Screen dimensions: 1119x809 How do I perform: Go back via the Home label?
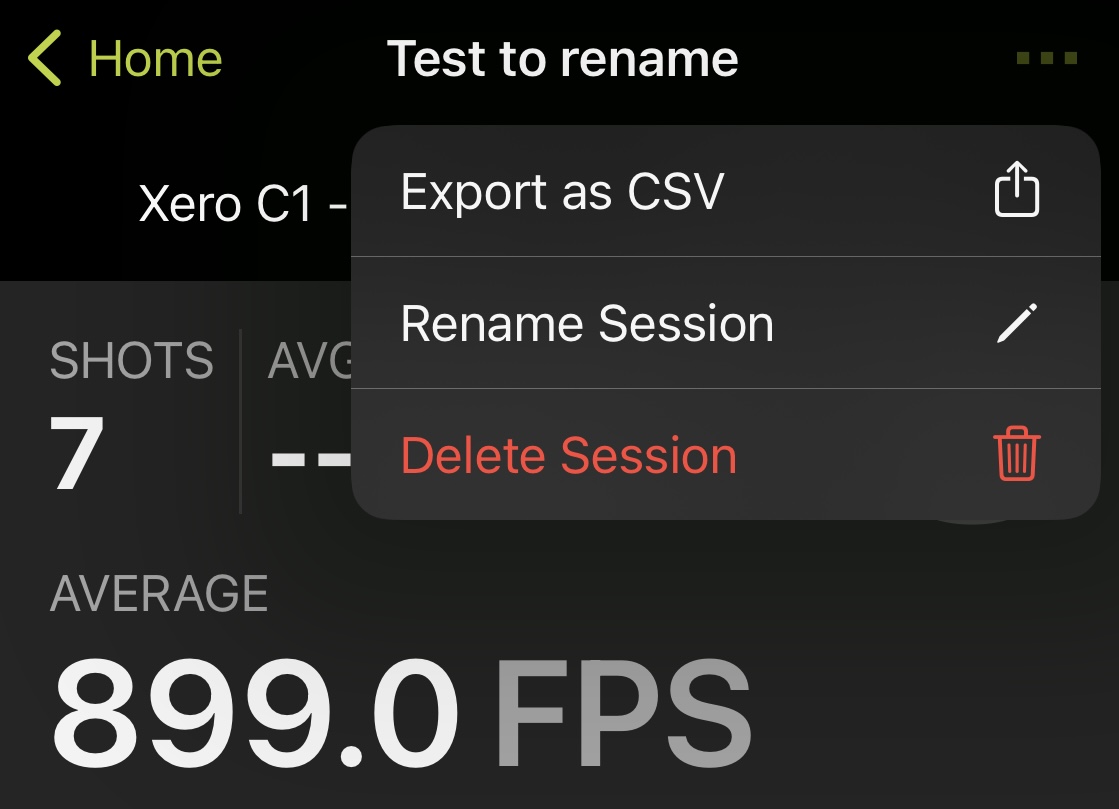pos(156,58)
